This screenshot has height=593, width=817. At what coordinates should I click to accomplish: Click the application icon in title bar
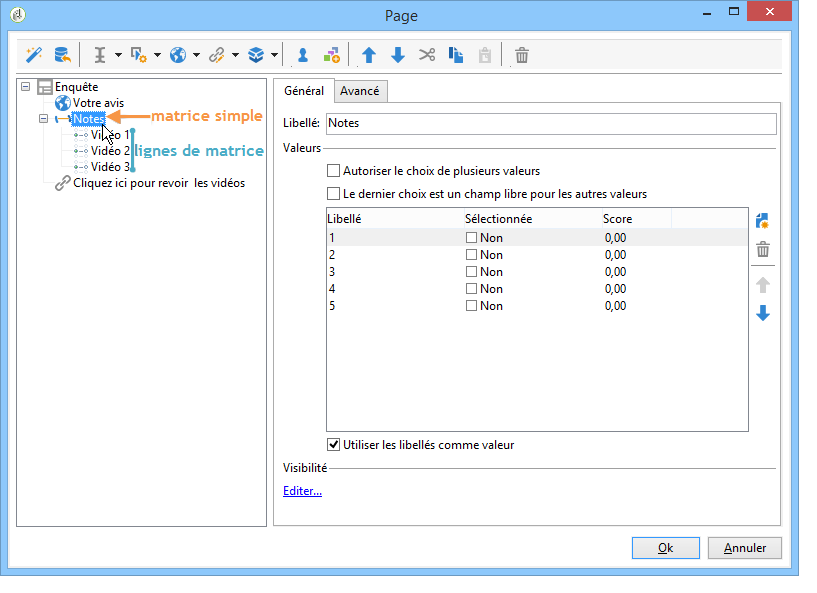coord(18,15)
